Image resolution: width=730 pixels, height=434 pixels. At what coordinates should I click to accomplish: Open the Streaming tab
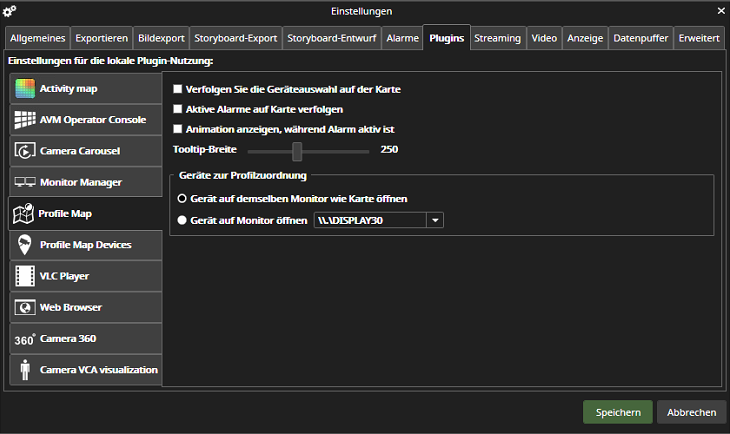point(498,38)
